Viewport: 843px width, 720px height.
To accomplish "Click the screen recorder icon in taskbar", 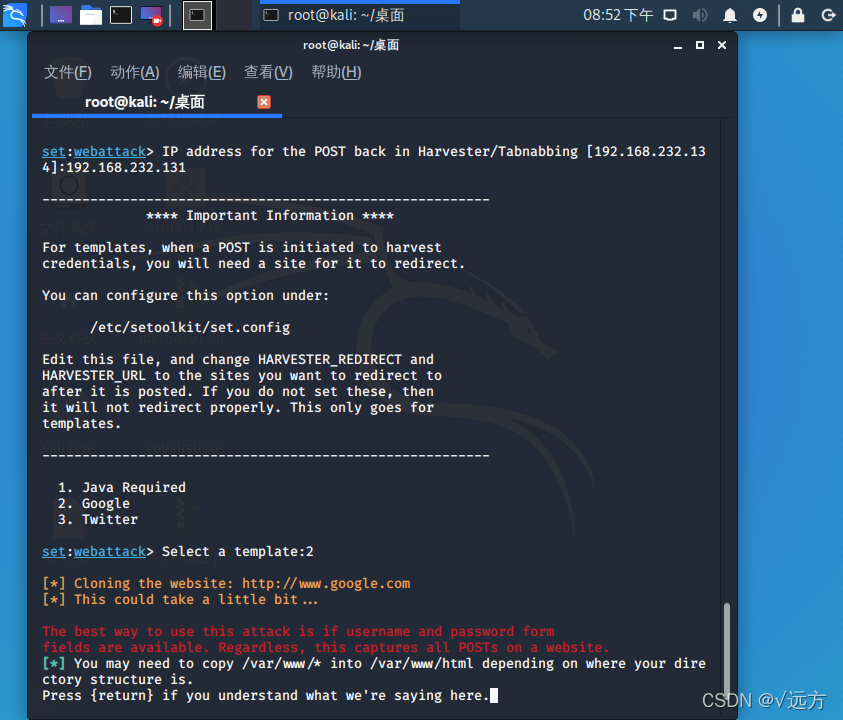I will click(x=151, y=14).
